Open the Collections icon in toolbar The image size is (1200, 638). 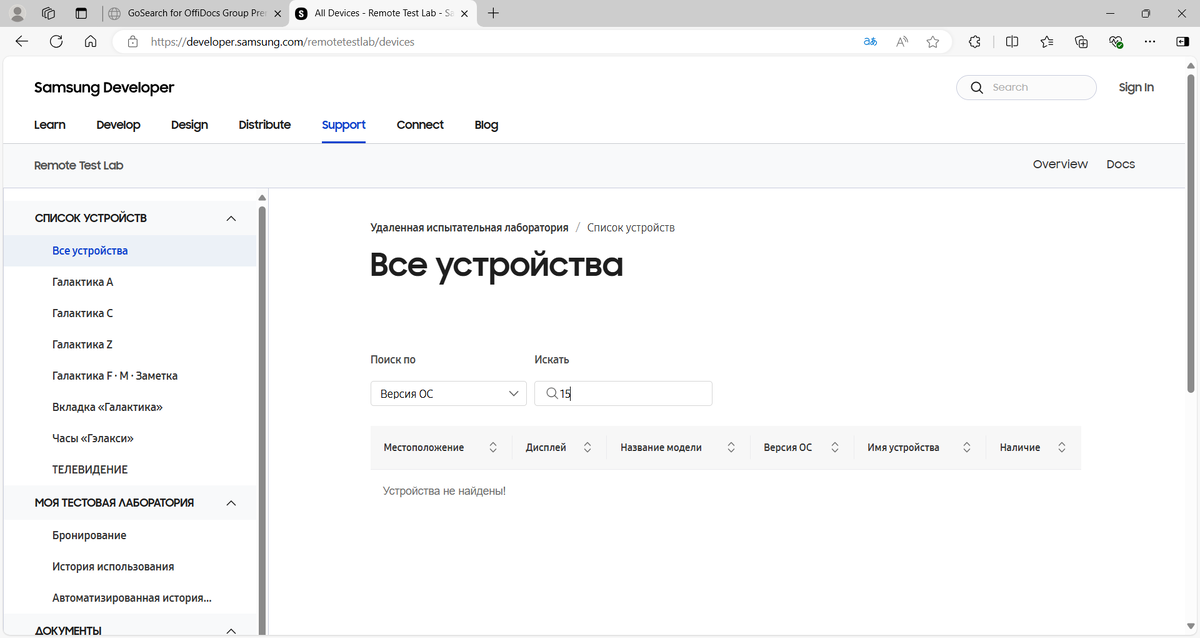click(x=1046, y=41)
